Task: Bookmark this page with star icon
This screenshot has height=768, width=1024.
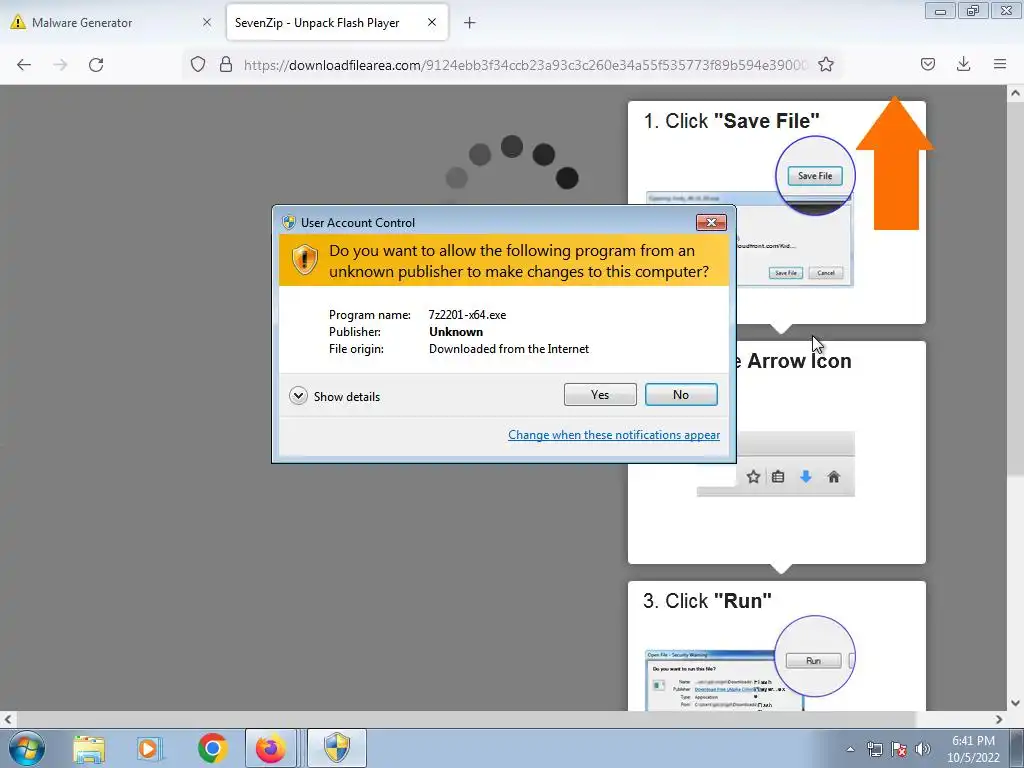Action: 826,64
